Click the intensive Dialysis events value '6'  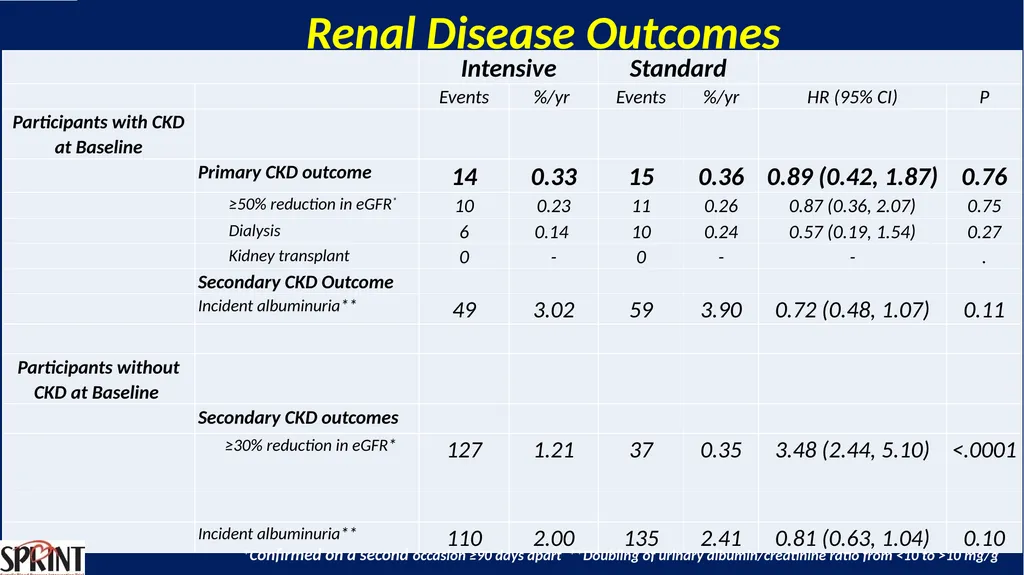(464, 233)
